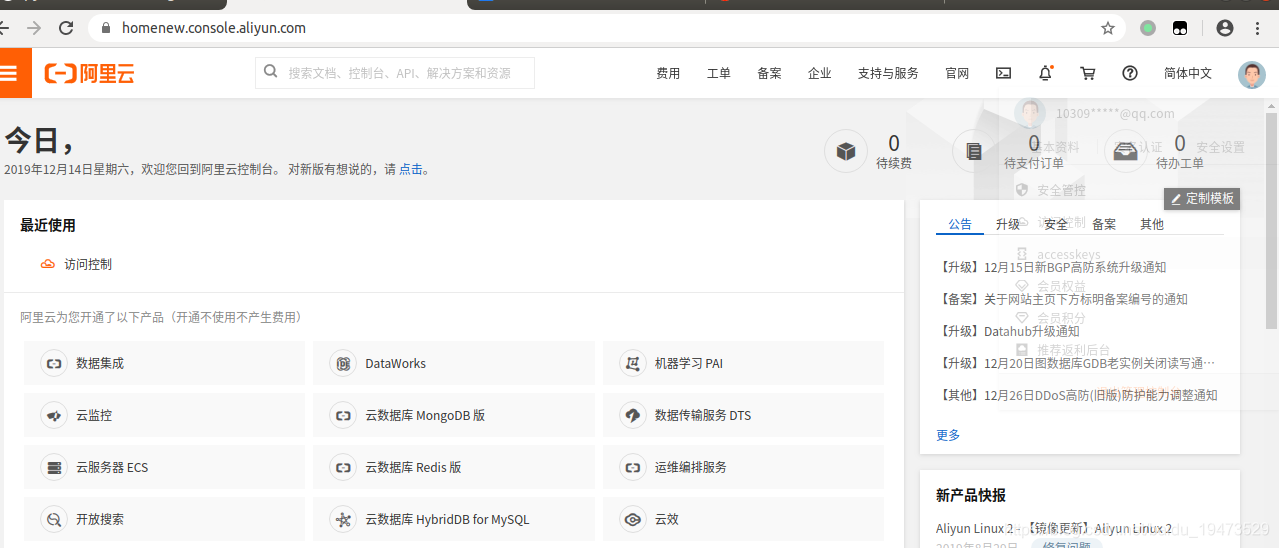Click 更多 to see more announcements
Viewport: 1279px width, 548px height.
point(948,435)
